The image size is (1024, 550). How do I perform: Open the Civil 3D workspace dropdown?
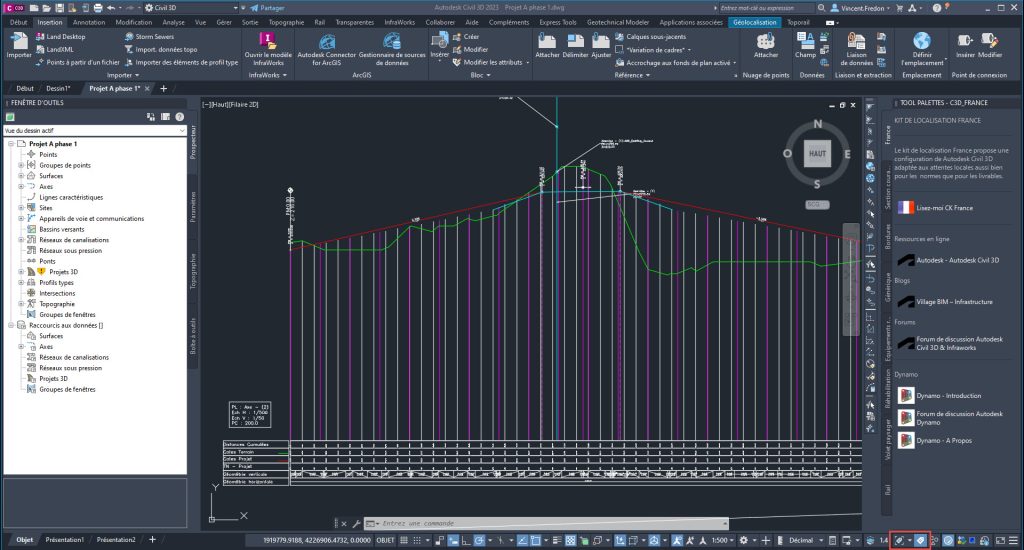191,8
